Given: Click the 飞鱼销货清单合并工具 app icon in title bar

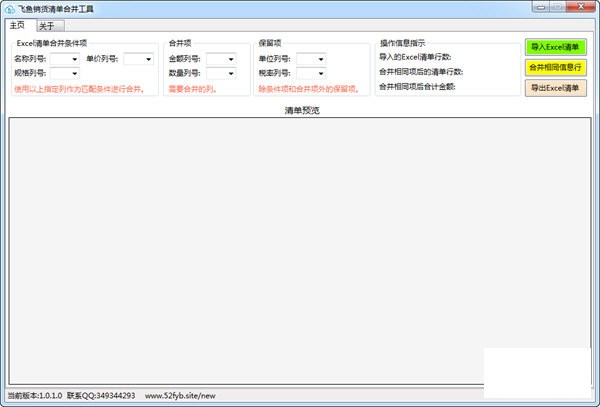Looking at the screenshot, I should [9, 8].
